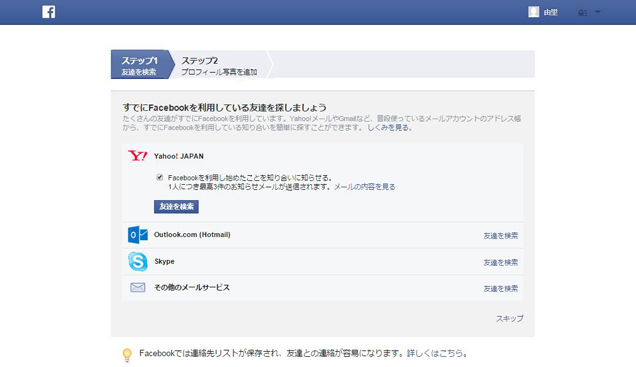The width and height of the screenshot is (636, 367).
Task: Open the profile picture thumbnail for 由里
Action: click(x=534, y=12)
